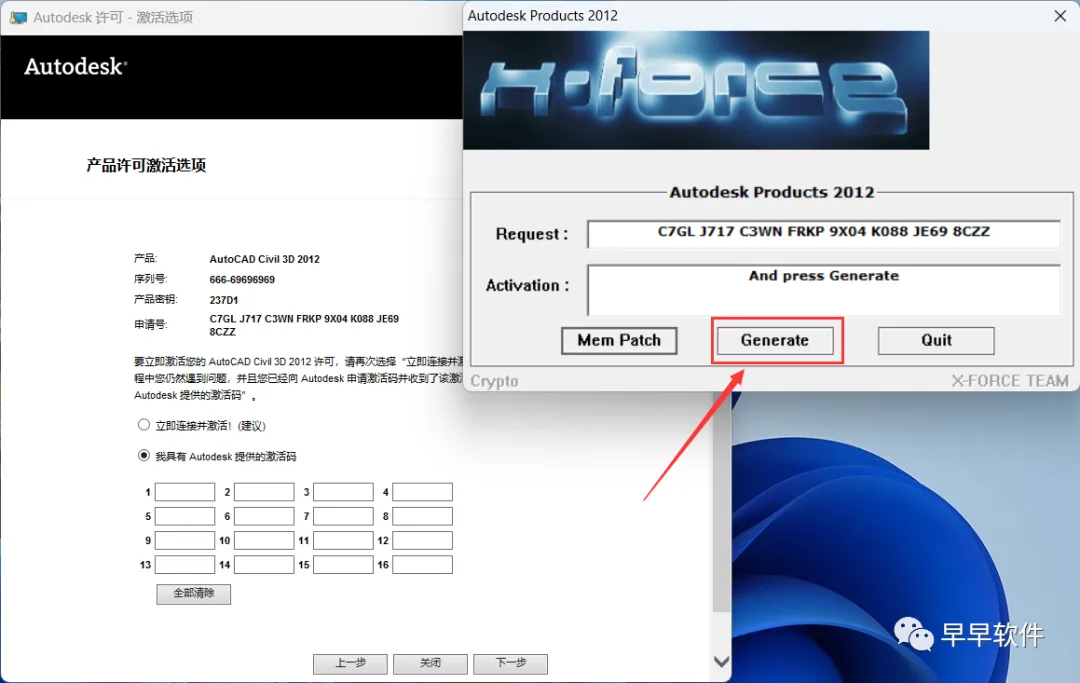1080x683 pixels.
Task: Click the Generate button
Action: (775, 341)
